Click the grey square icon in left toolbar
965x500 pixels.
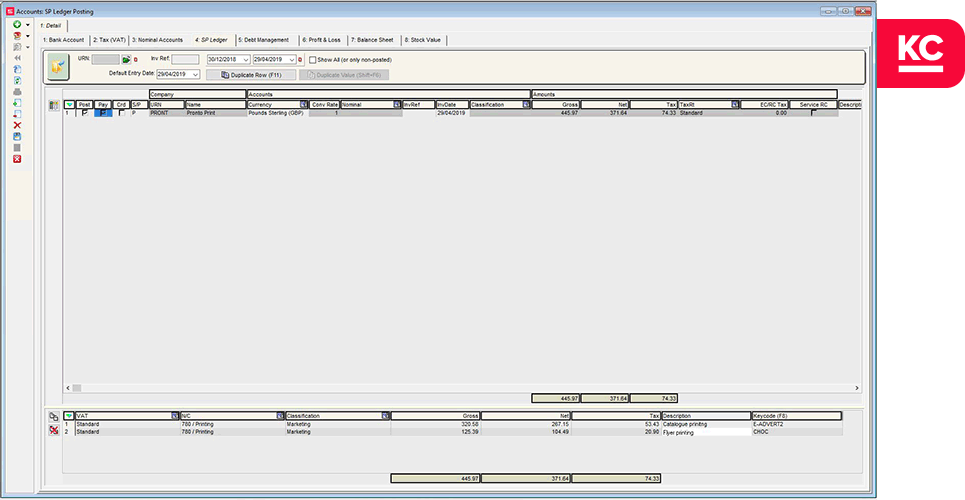(17, 148)
